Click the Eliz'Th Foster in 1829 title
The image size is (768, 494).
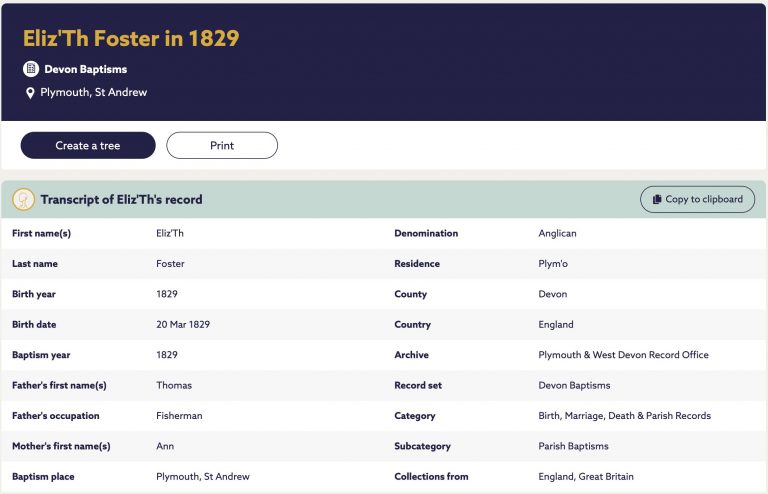click(x=131, y=38)
